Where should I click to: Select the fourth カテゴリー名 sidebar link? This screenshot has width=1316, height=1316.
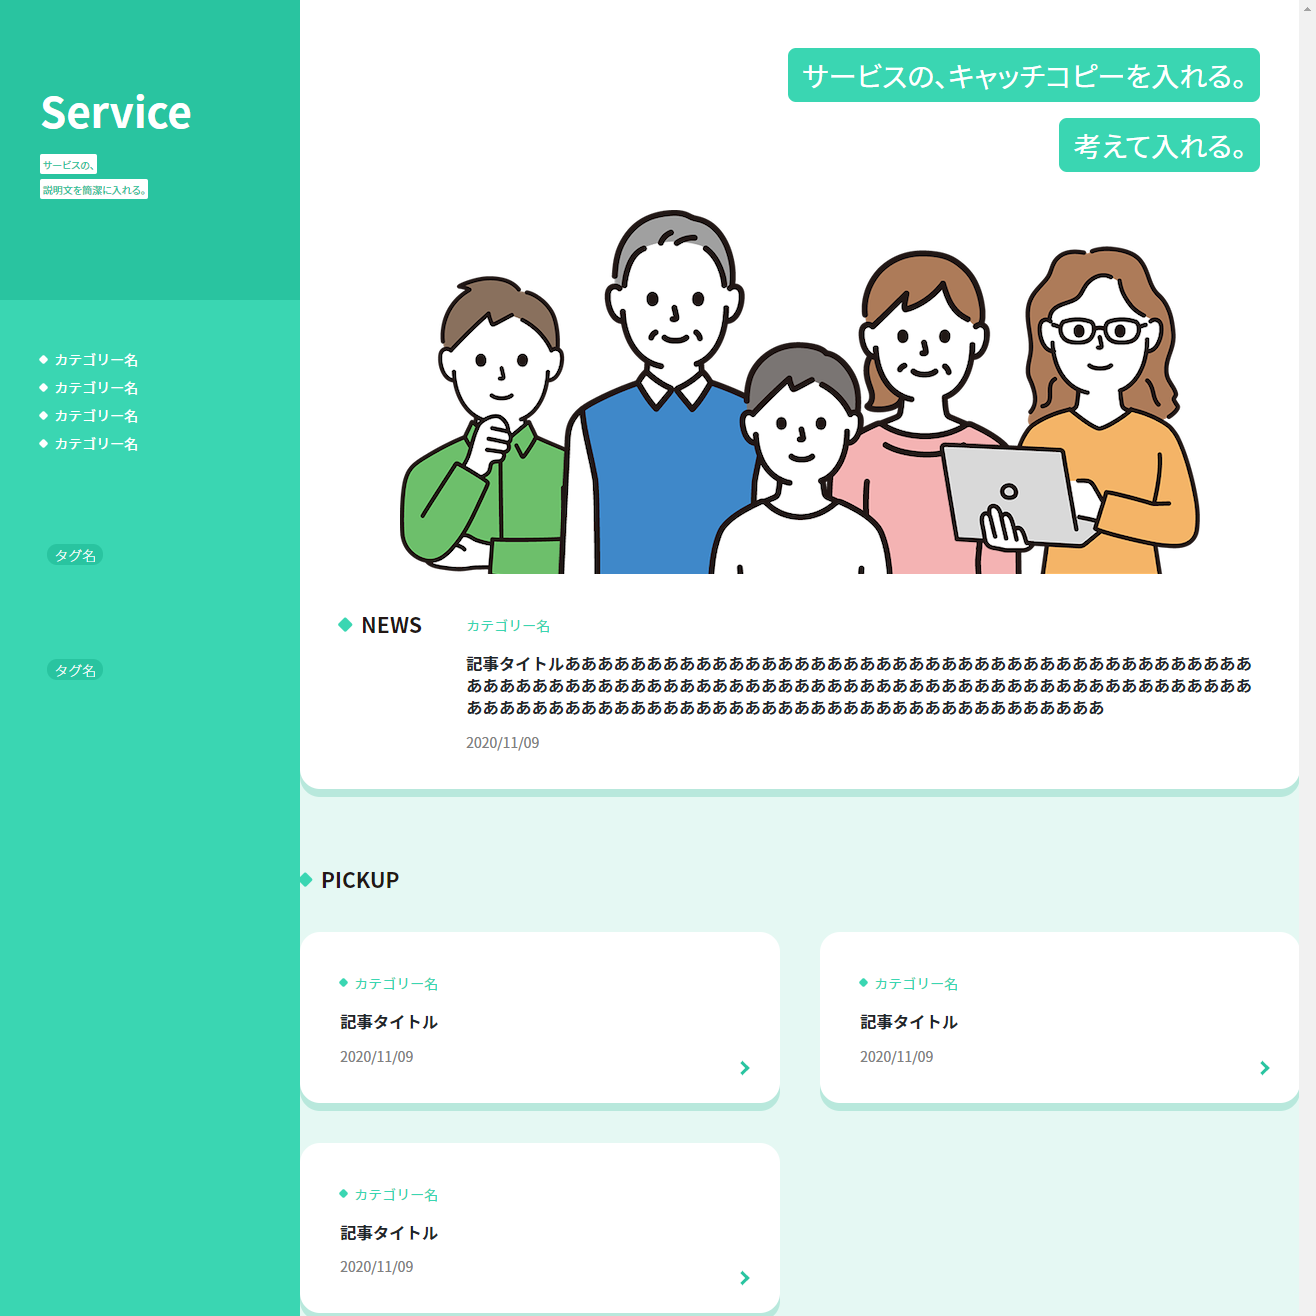[x=96, y=444]
